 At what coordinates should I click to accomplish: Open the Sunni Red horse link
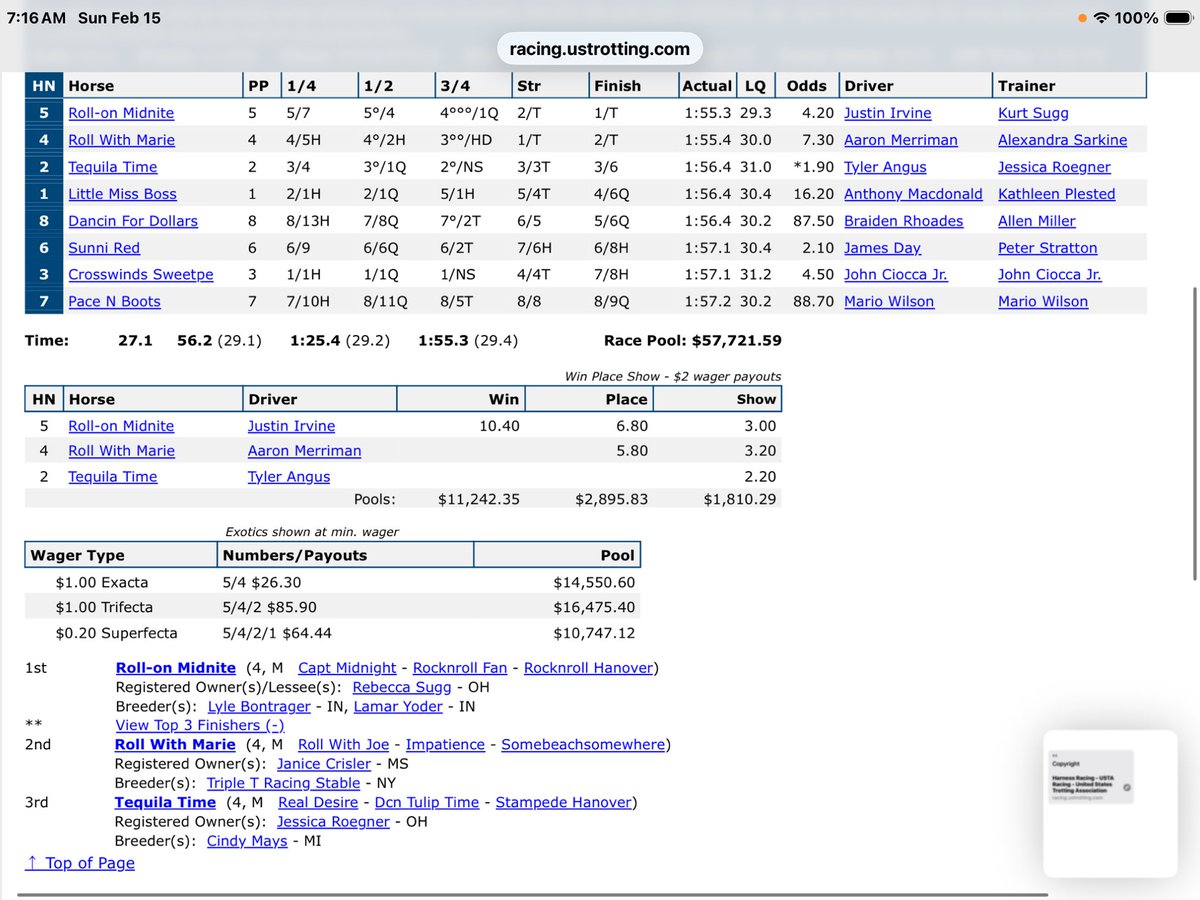pyautogui.click(x=104, y=248)
